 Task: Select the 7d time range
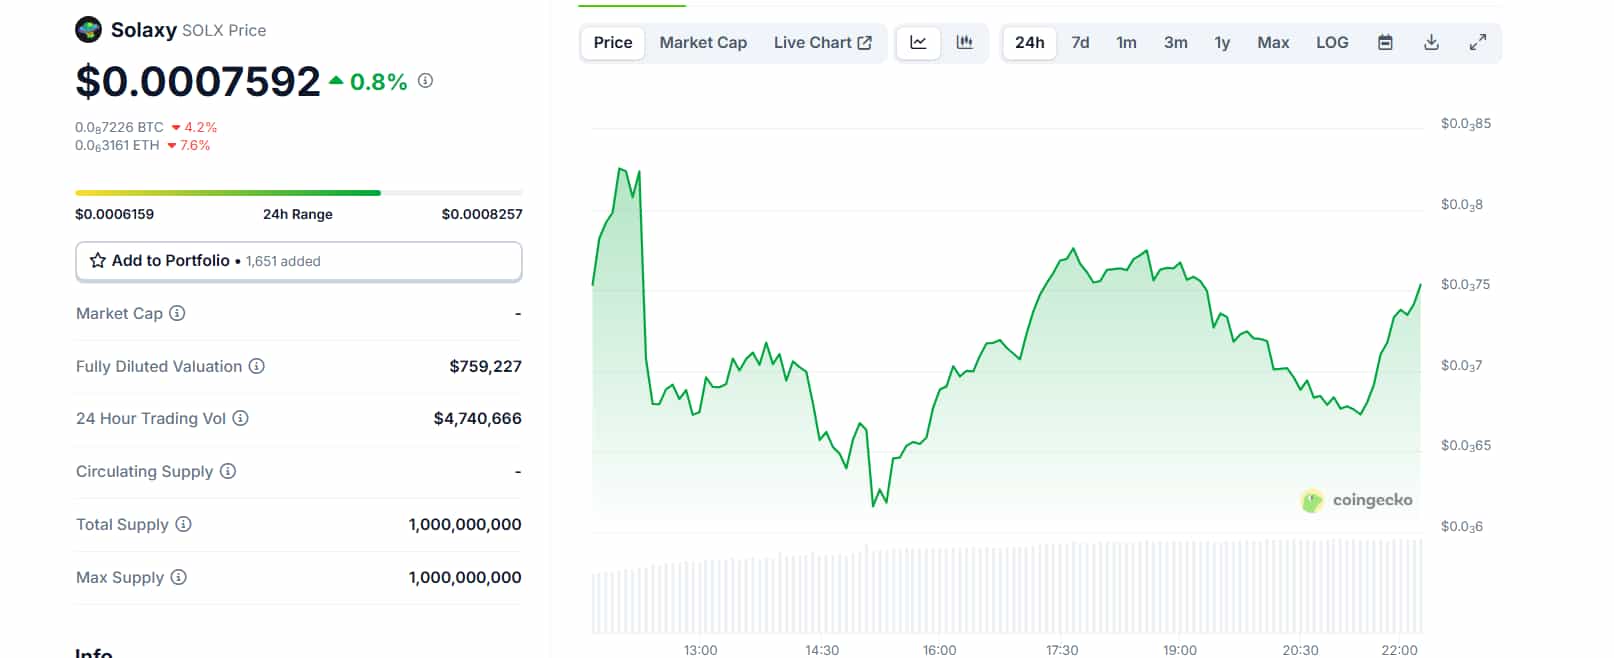(1080, 42)
